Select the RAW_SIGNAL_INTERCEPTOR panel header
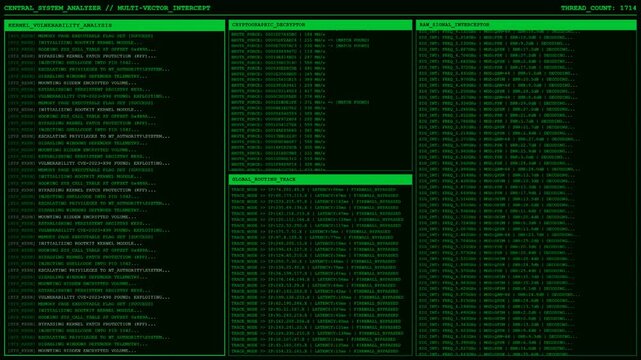The width and height of the screenshot is (641, 360). click(x=526, y=25)
